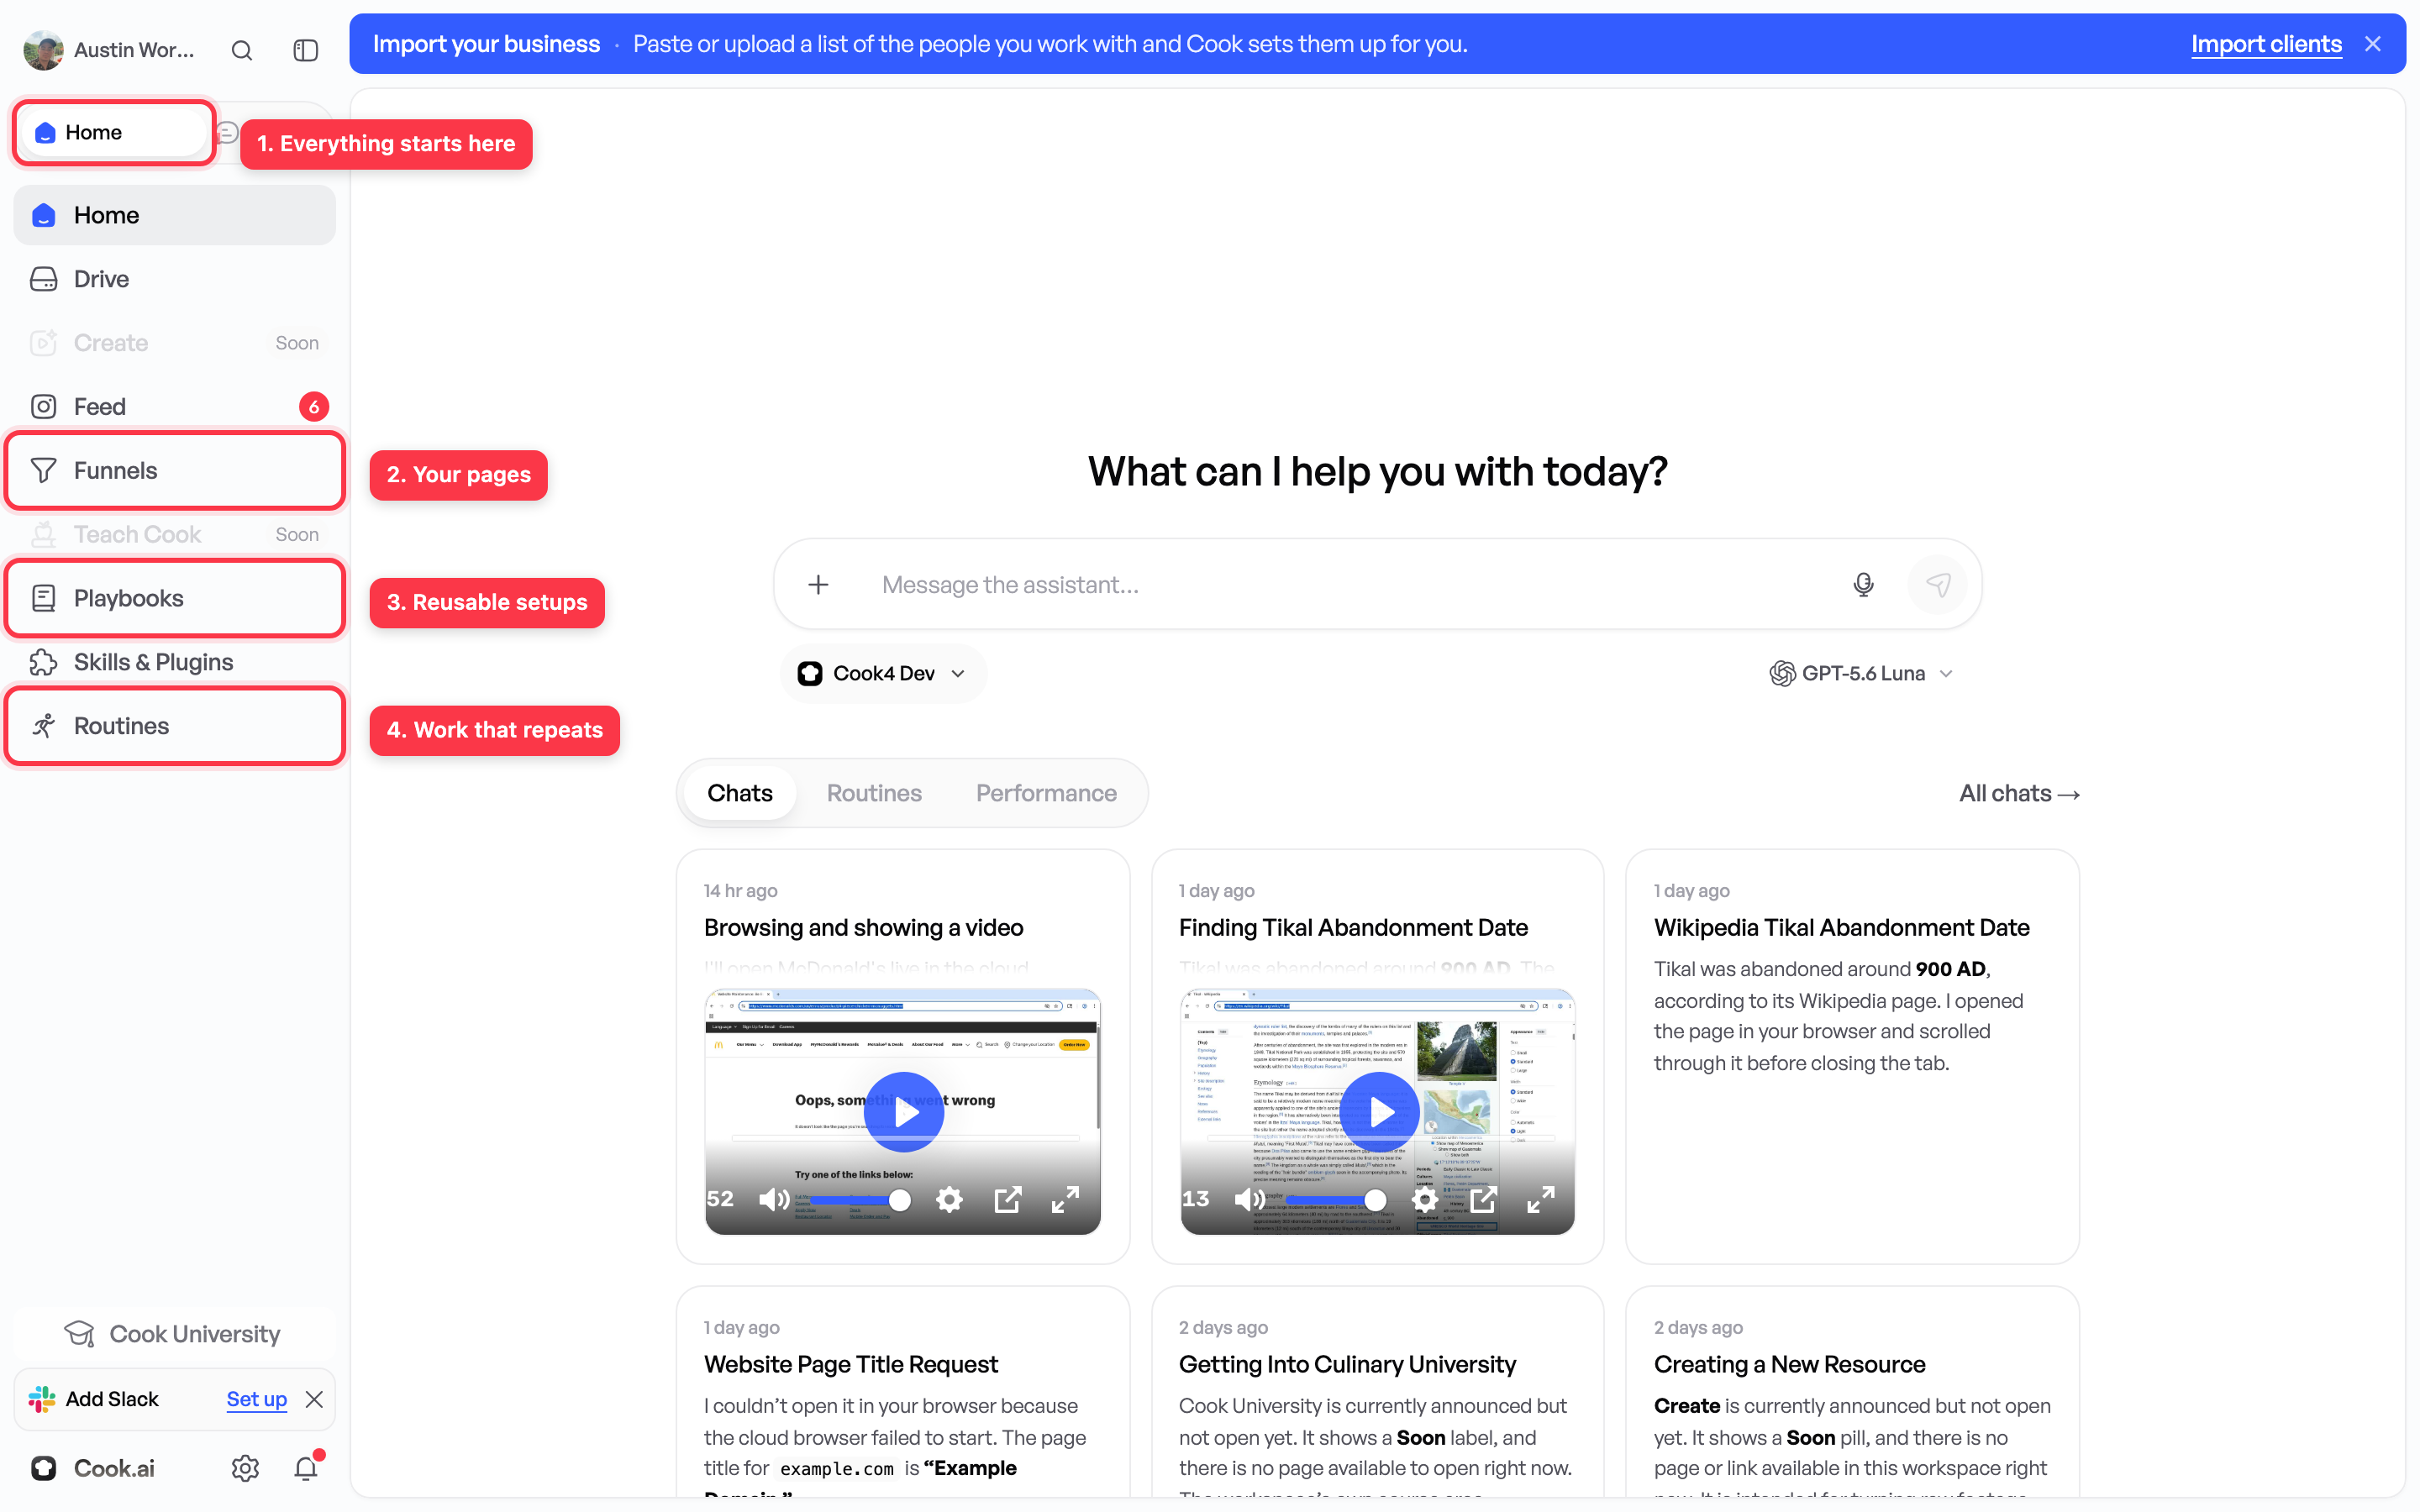This screenshot has height=1512, width=2420.
Task: Click the 52 time counter on the Browsing video
Action: [x=720, y=1199]
